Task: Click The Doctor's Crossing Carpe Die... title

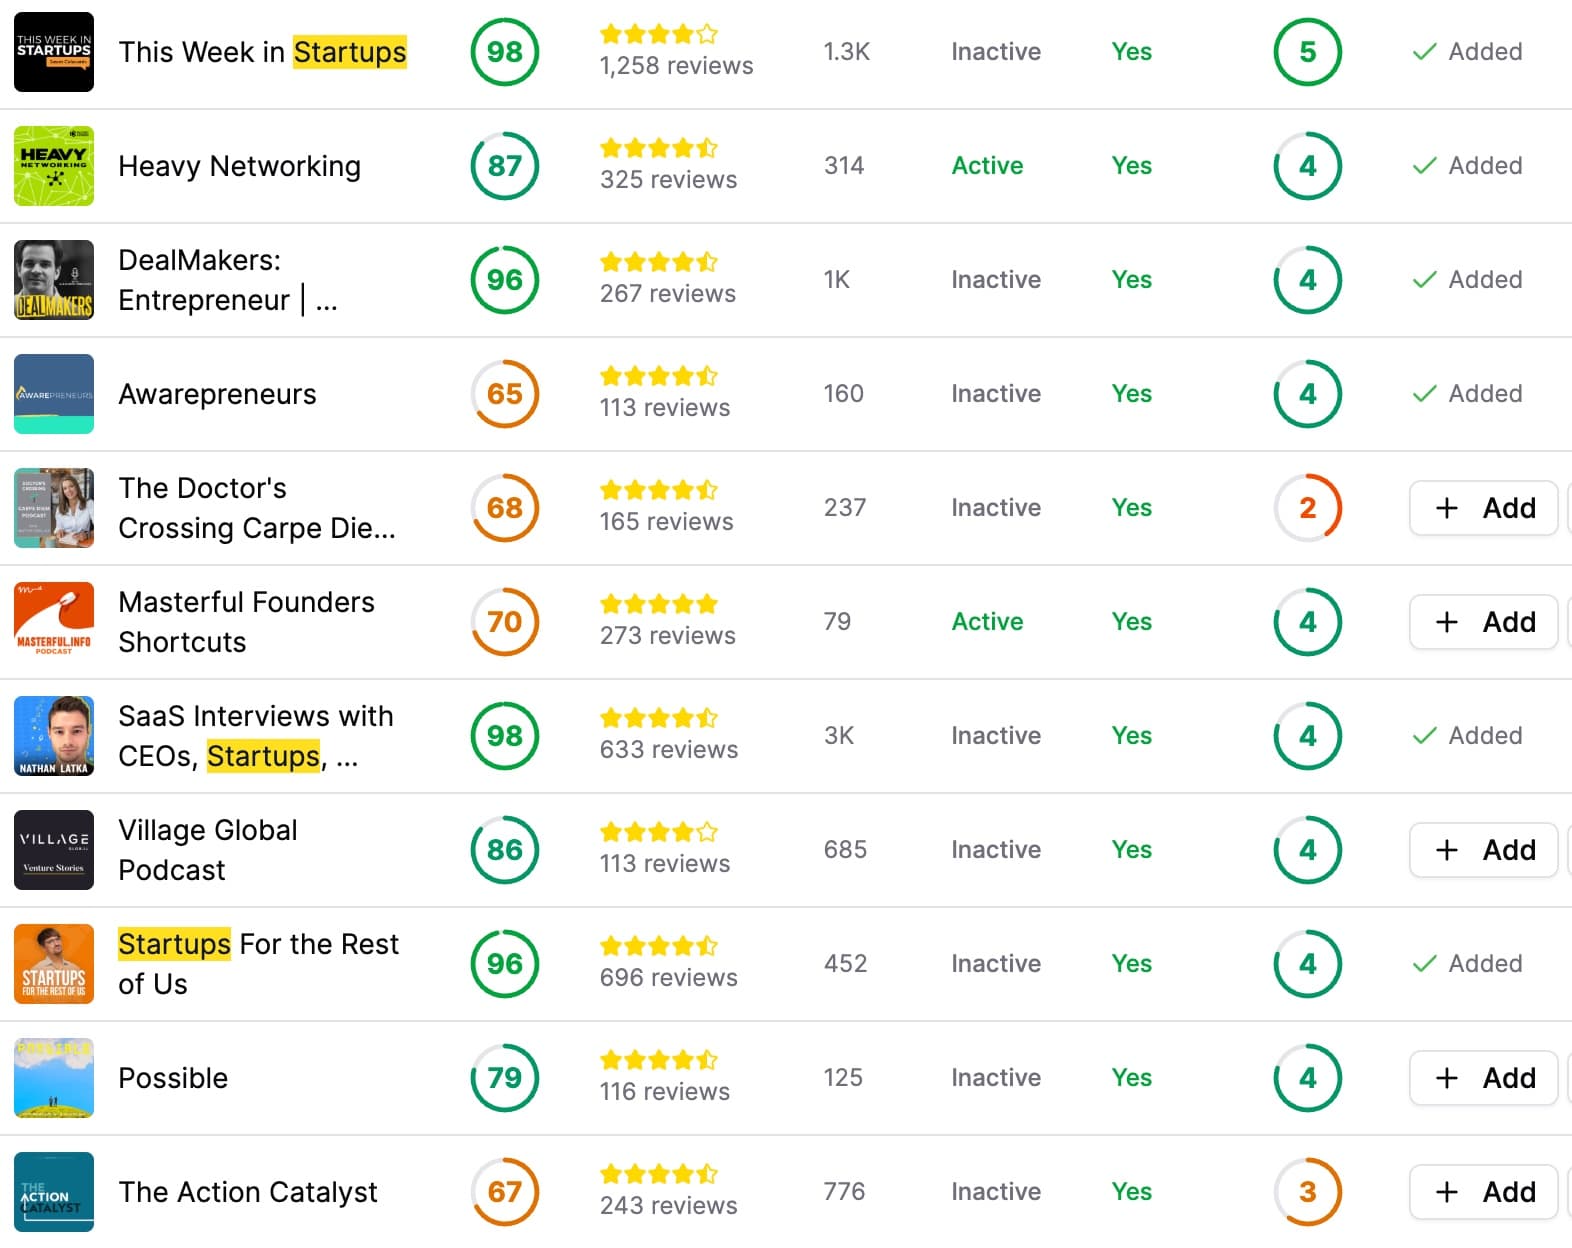Action: [257, 508]
